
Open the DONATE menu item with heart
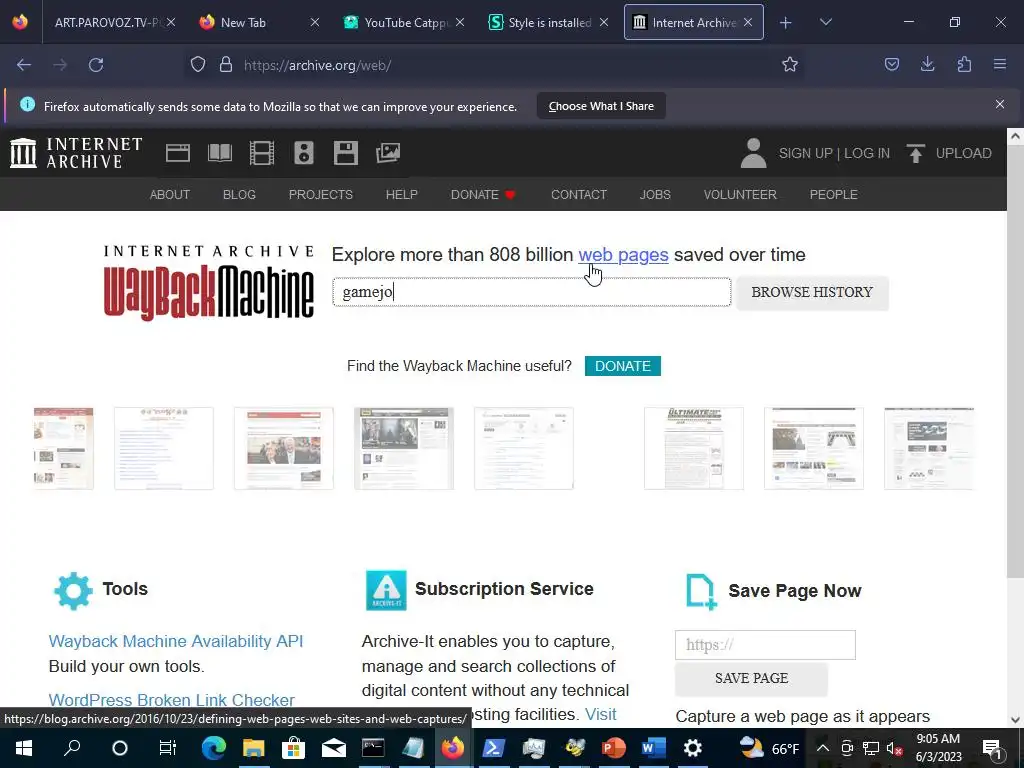point(483,195)
